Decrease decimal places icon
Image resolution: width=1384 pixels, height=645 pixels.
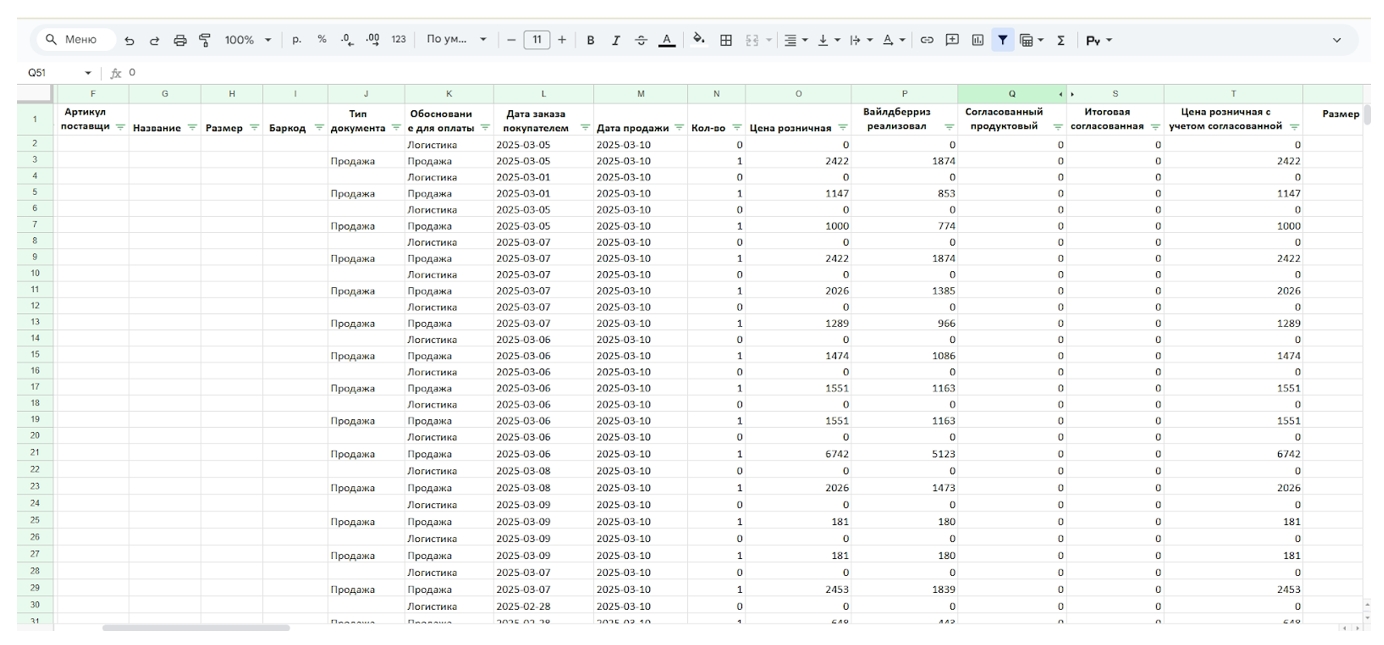347,40
